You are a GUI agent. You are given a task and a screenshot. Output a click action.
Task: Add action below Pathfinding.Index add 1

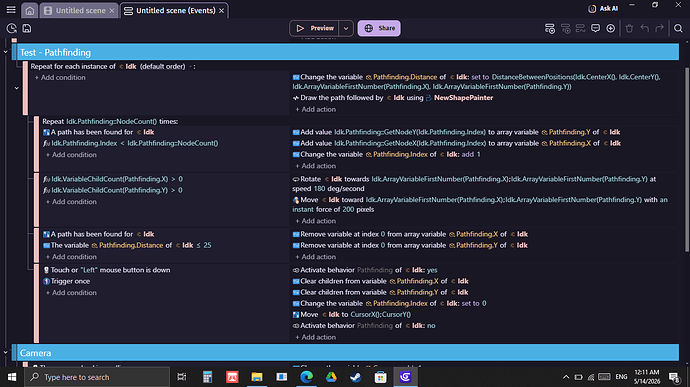(x=315, y=166)
